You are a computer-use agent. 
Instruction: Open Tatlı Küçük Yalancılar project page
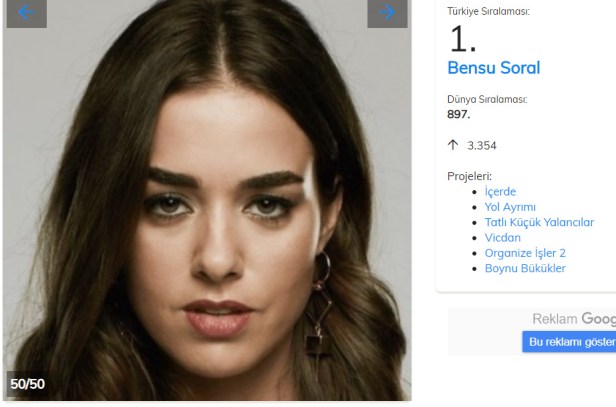[539, 222]
